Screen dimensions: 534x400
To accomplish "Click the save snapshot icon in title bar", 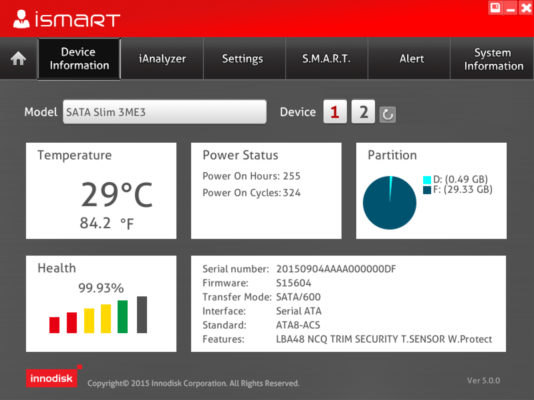I will (x=496, y=7).
